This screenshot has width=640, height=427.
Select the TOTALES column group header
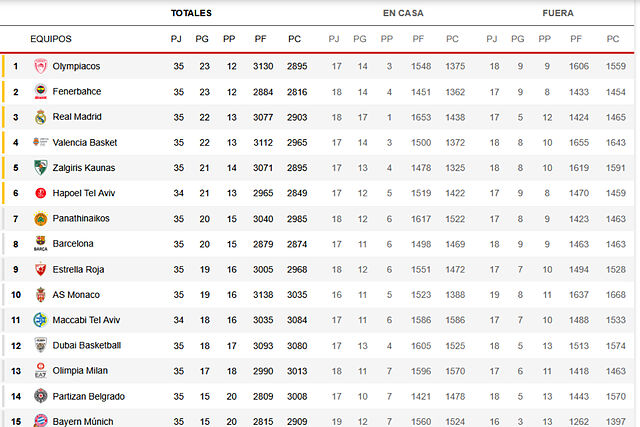(x=191, y=13)
